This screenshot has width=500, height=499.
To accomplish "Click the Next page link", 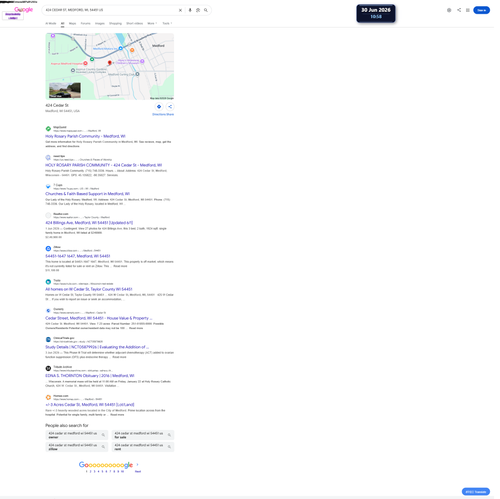I will (138, 472).
